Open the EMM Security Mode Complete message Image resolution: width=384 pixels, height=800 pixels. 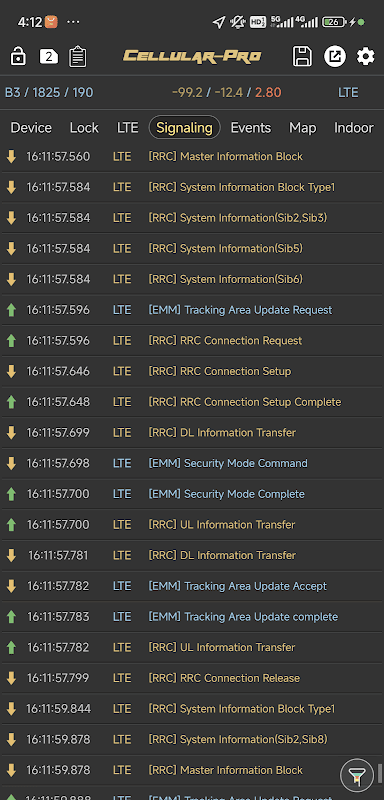192,494
